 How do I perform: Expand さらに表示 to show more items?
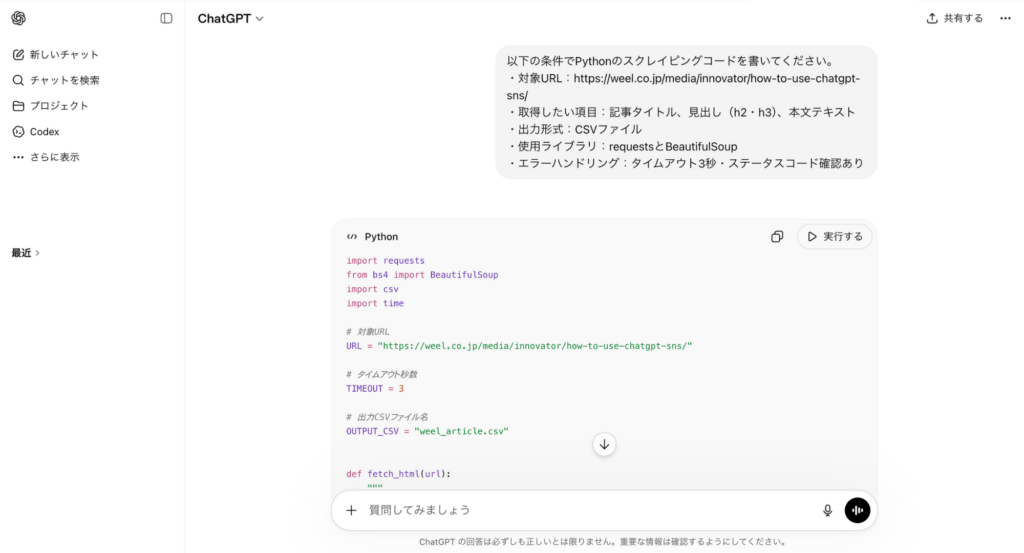(x=46, y=157)
